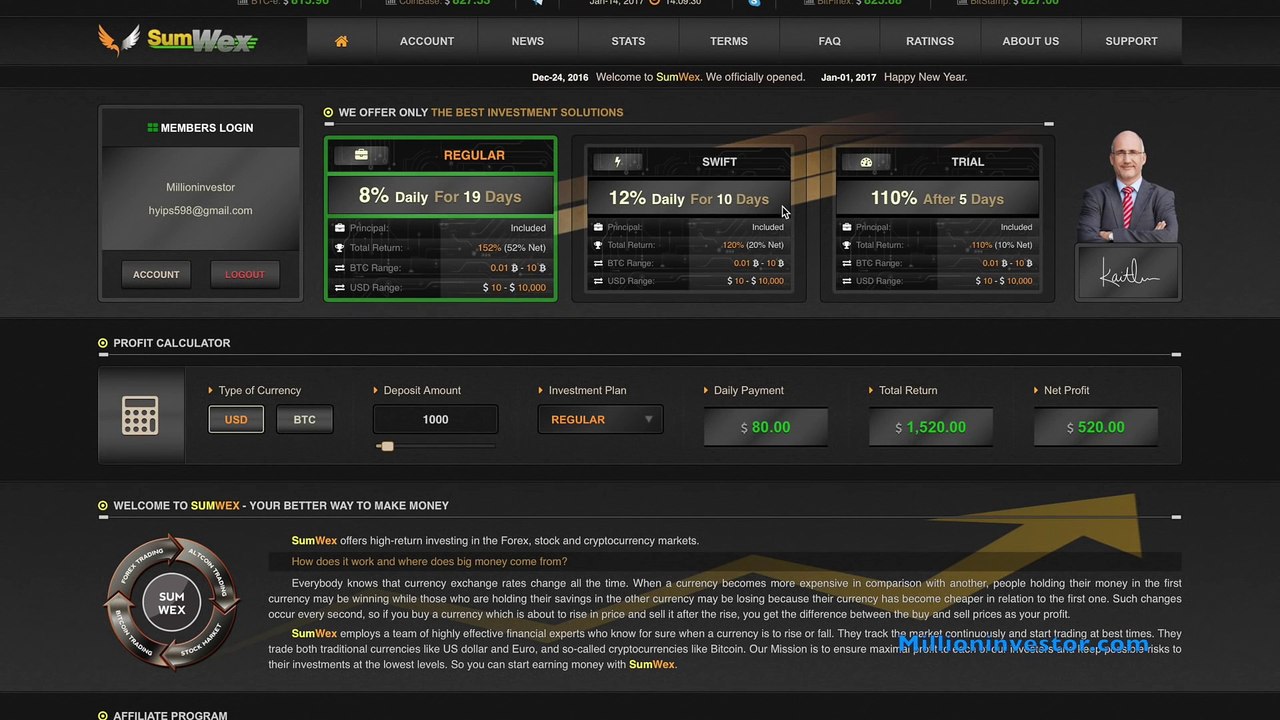Click the Total Return value 1,520.00

pos(931,427)
